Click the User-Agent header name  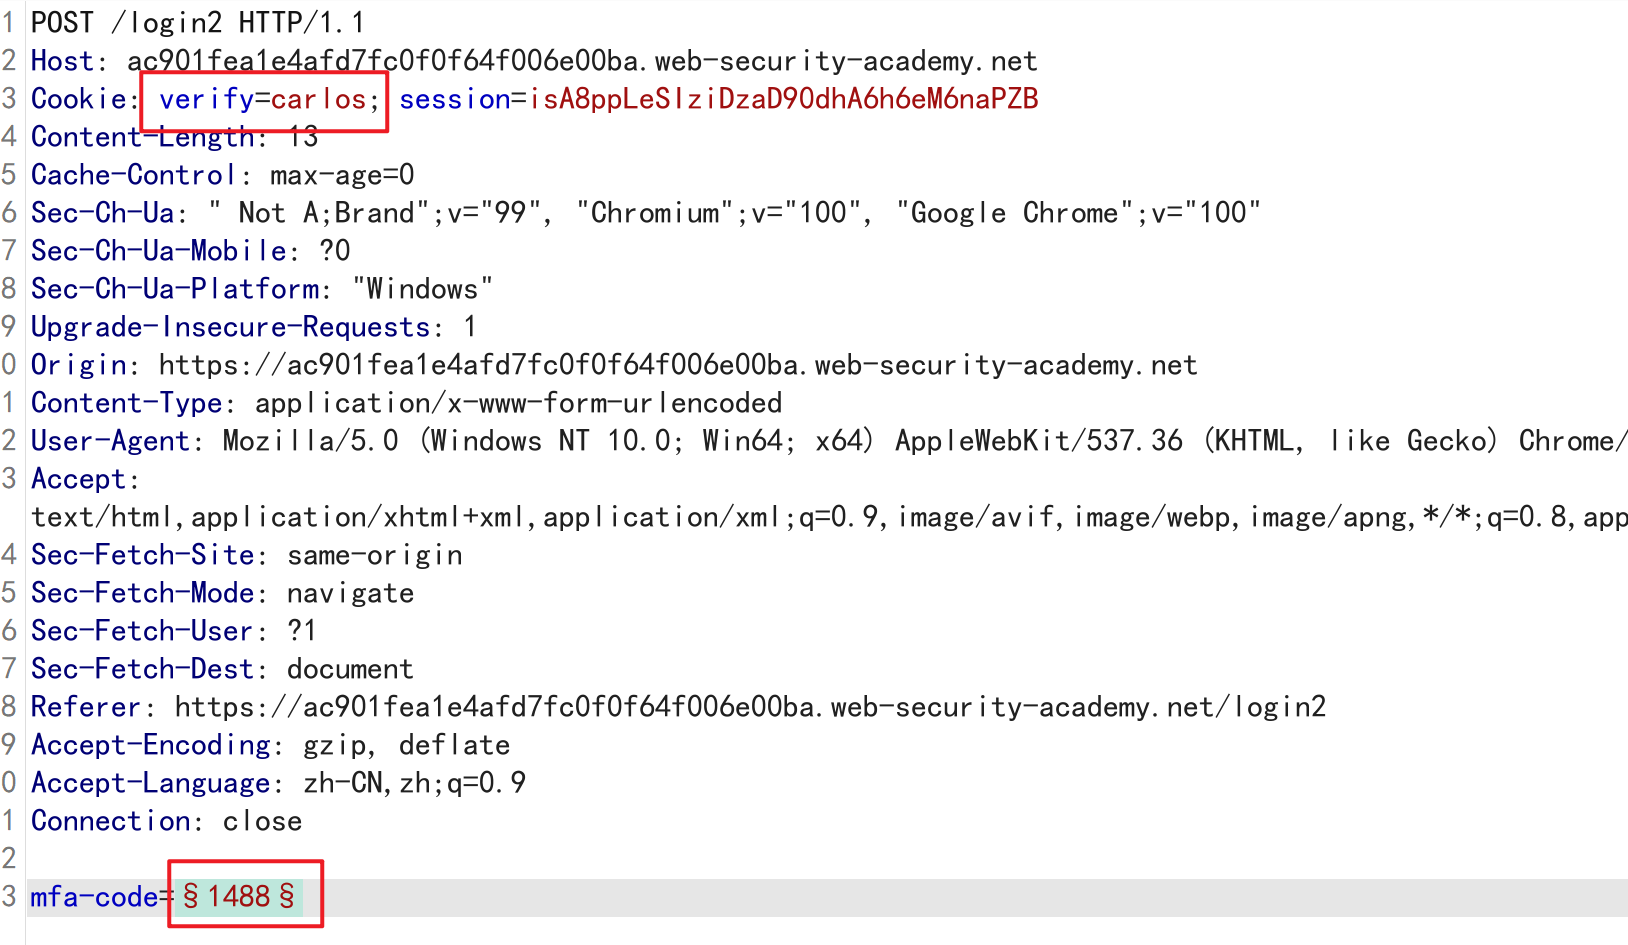pyautogui.click(x=110, y=441)
